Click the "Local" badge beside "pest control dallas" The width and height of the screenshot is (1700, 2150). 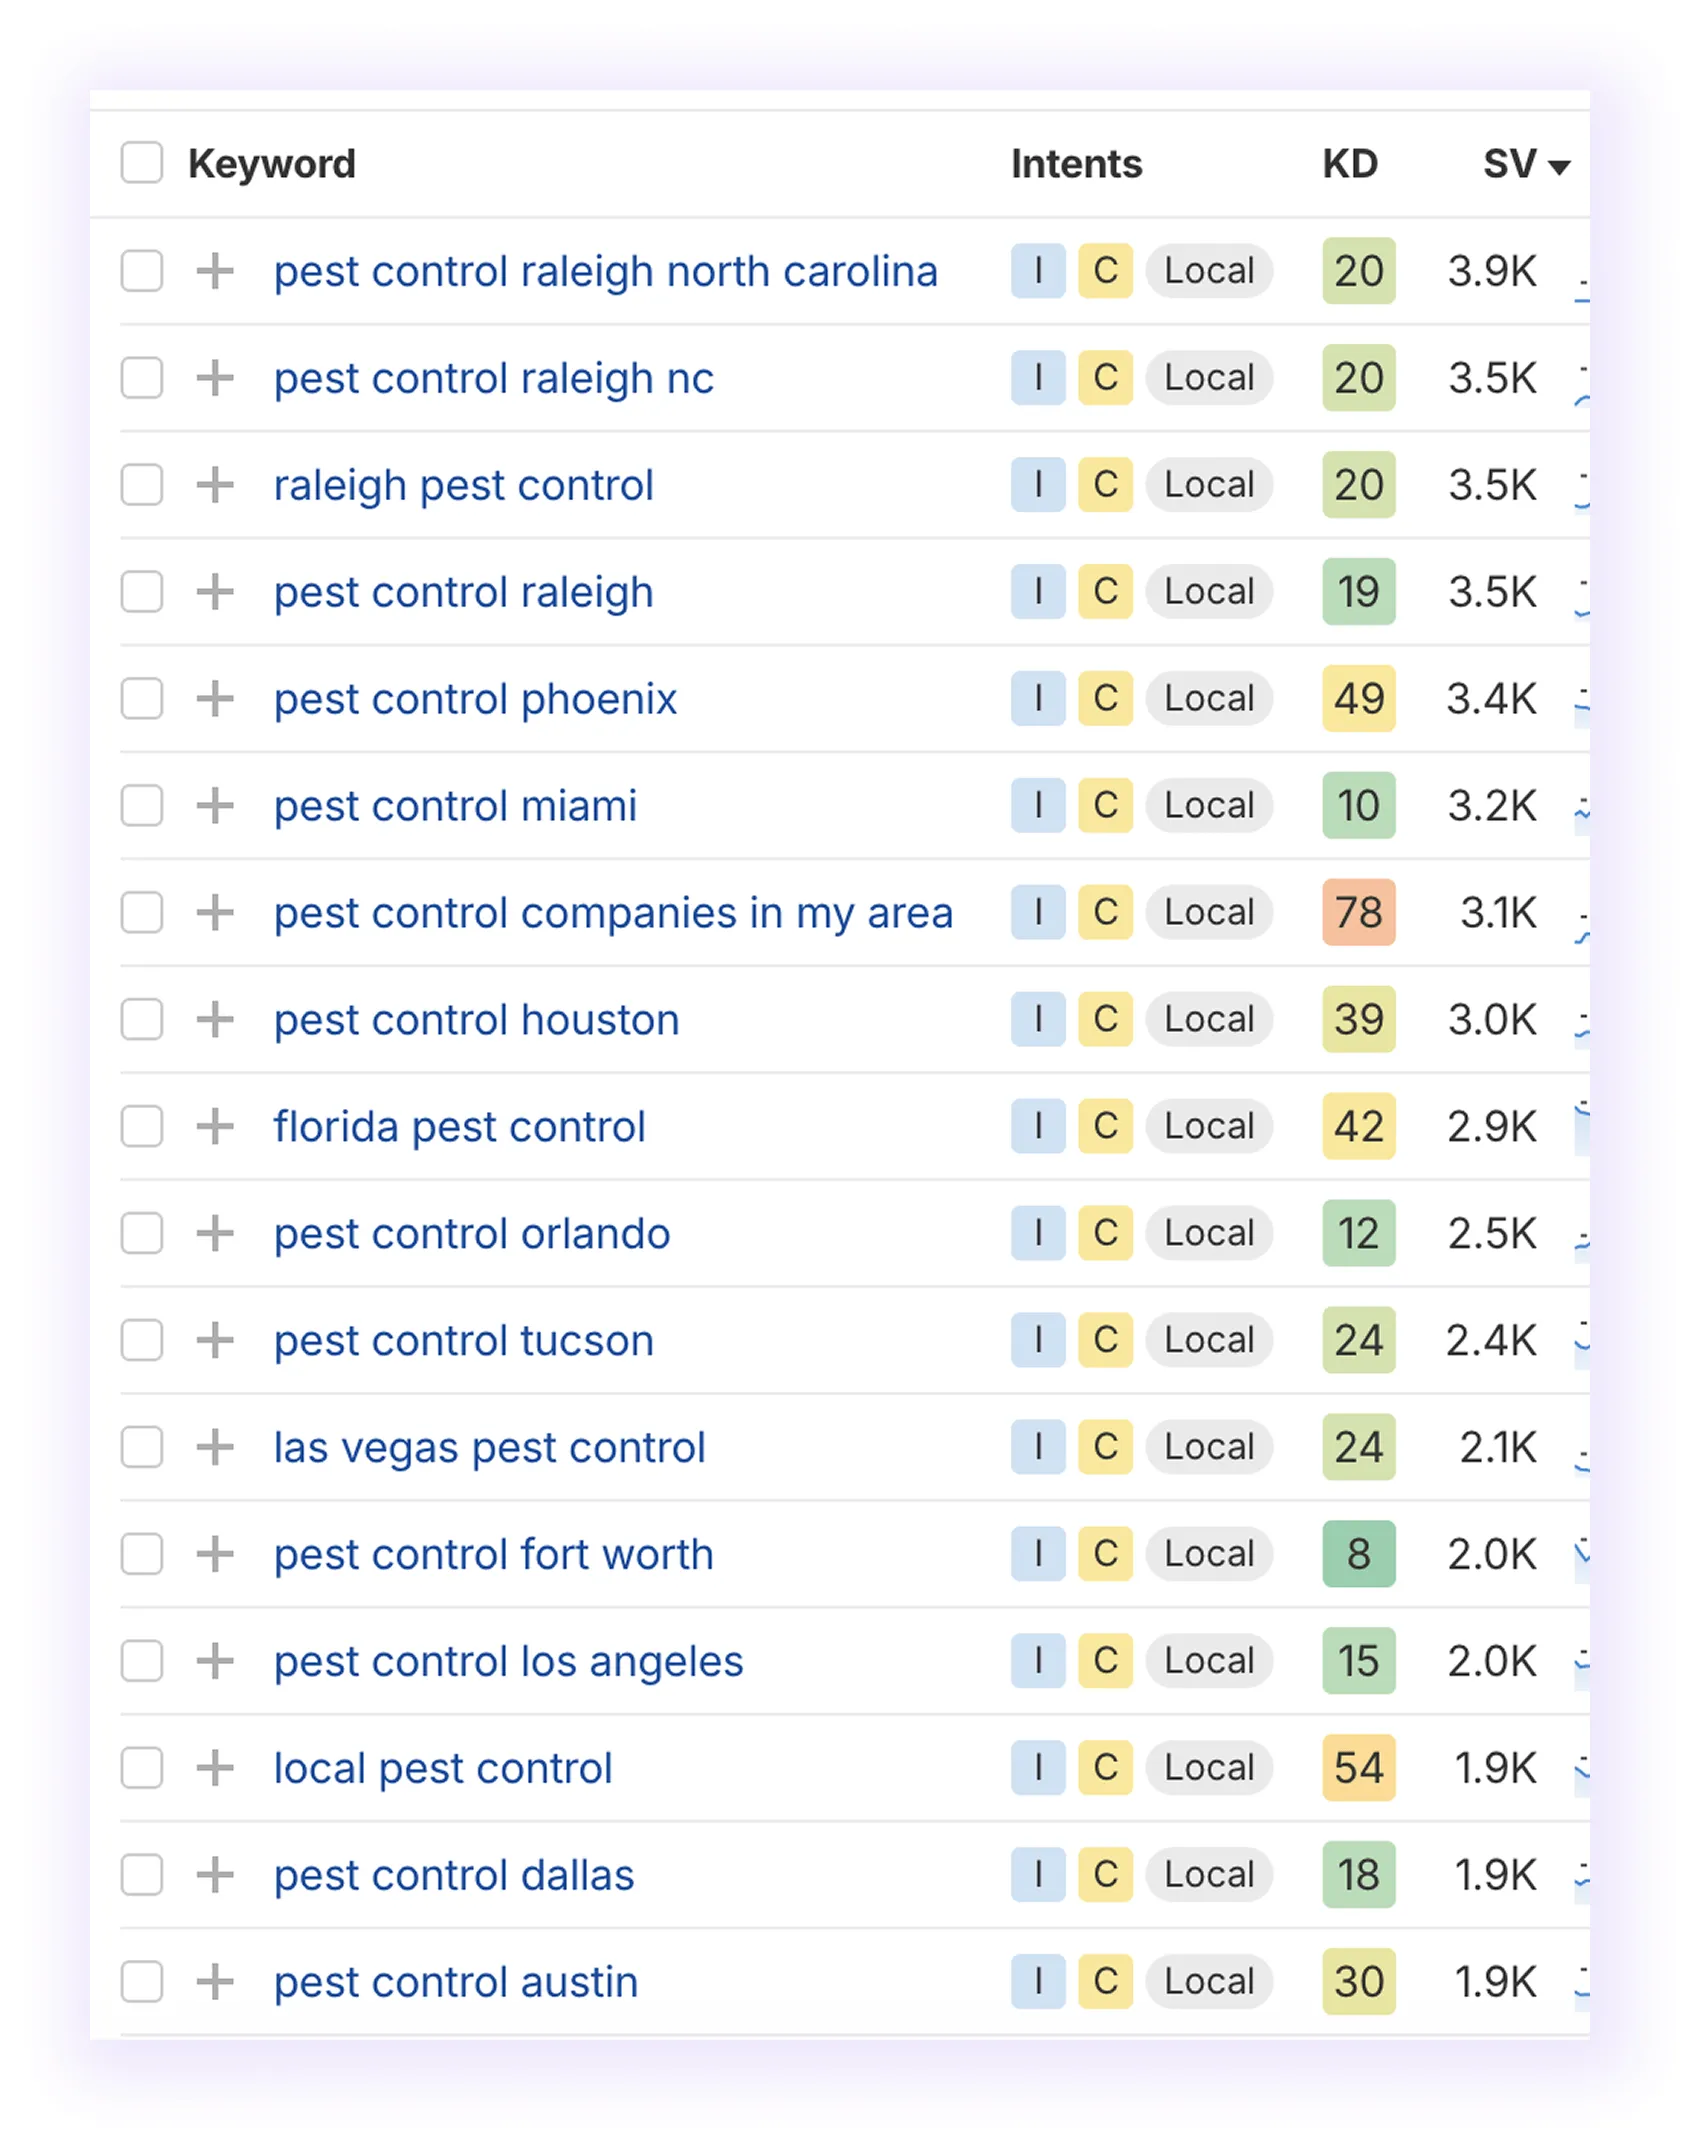tap(1209, 1875)
